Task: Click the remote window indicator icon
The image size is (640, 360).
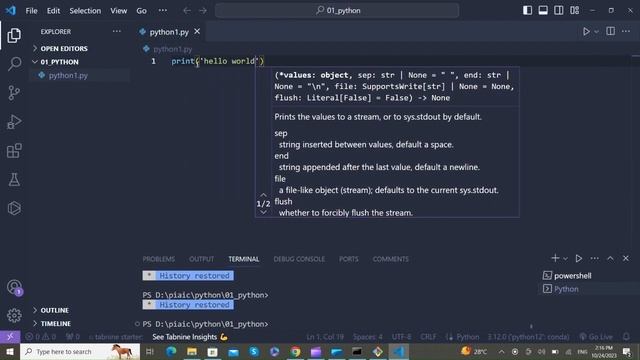Action: [10, 337]
